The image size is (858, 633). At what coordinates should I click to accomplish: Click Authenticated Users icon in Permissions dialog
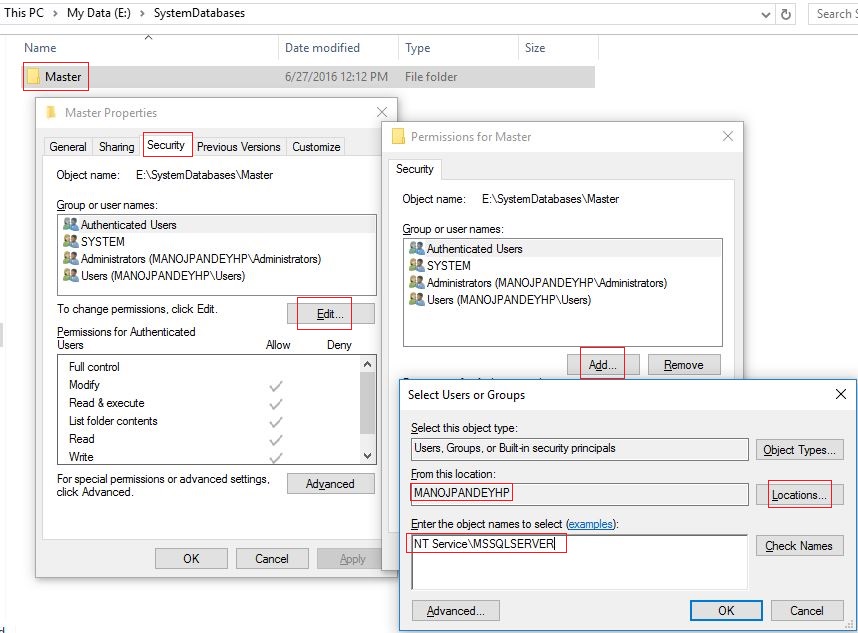pyautogui.click(x=416, y=248)
